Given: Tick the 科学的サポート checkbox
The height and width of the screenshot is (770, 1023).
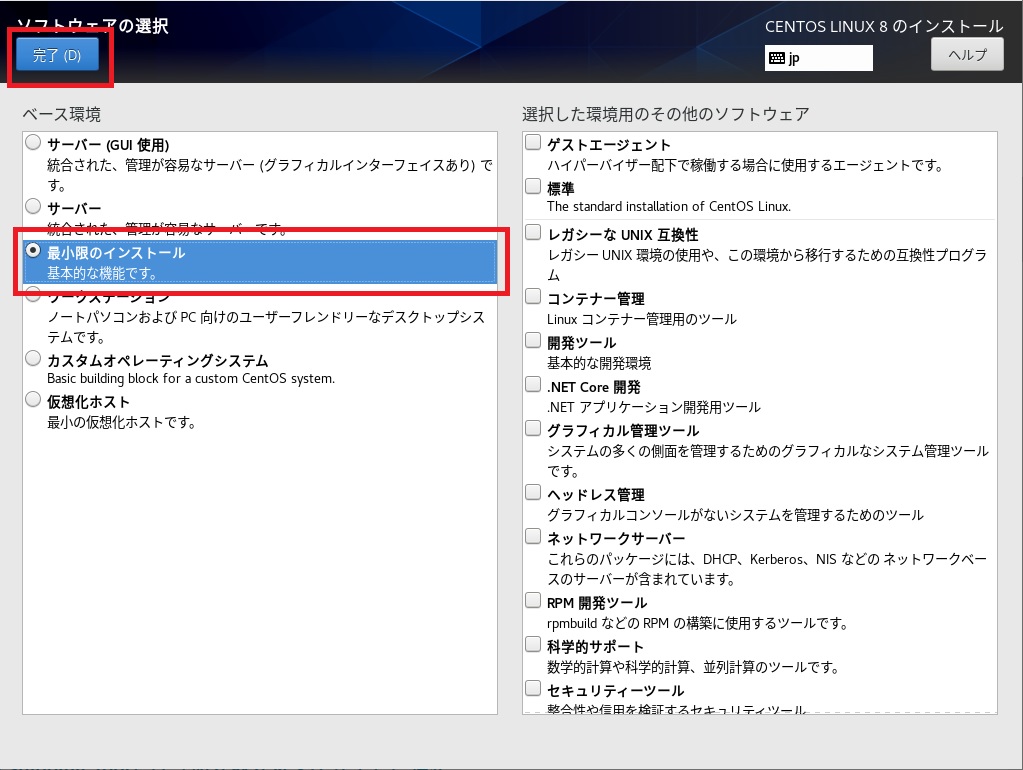Looking at the screenshot, I should (x=533, y=645).
